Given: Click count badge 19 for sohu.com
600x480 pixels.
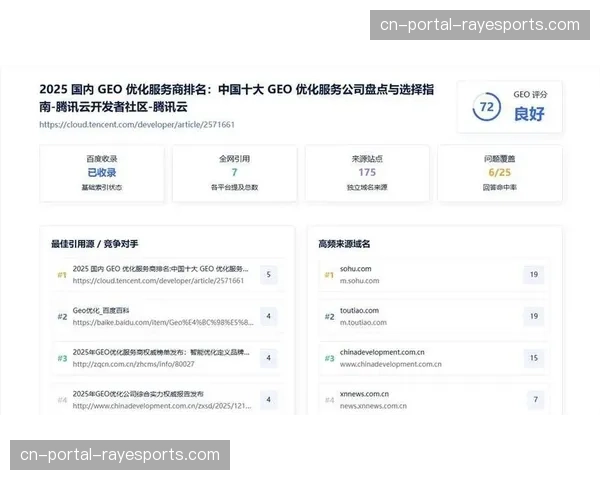Looking at the screenshot, I should point(534,274).
